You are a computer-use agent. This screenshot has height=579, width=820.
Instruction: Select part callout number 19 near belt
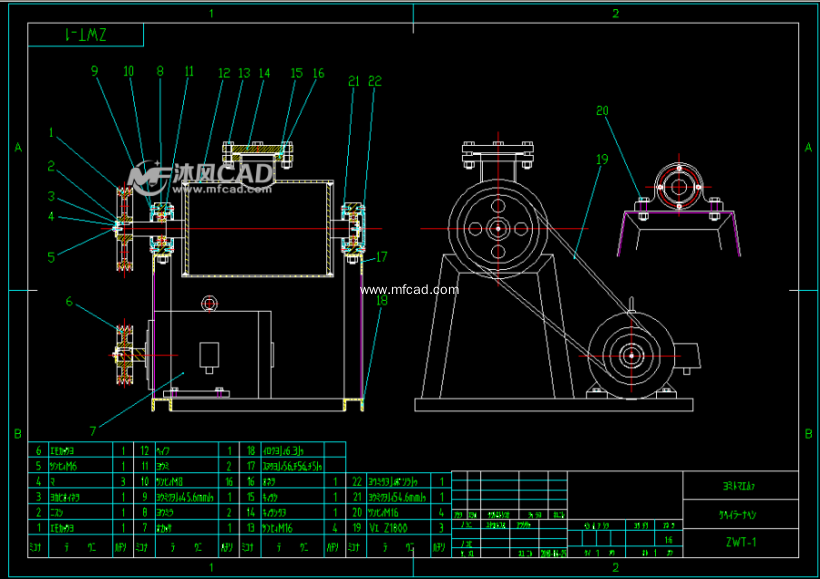[x=602, y=158]
